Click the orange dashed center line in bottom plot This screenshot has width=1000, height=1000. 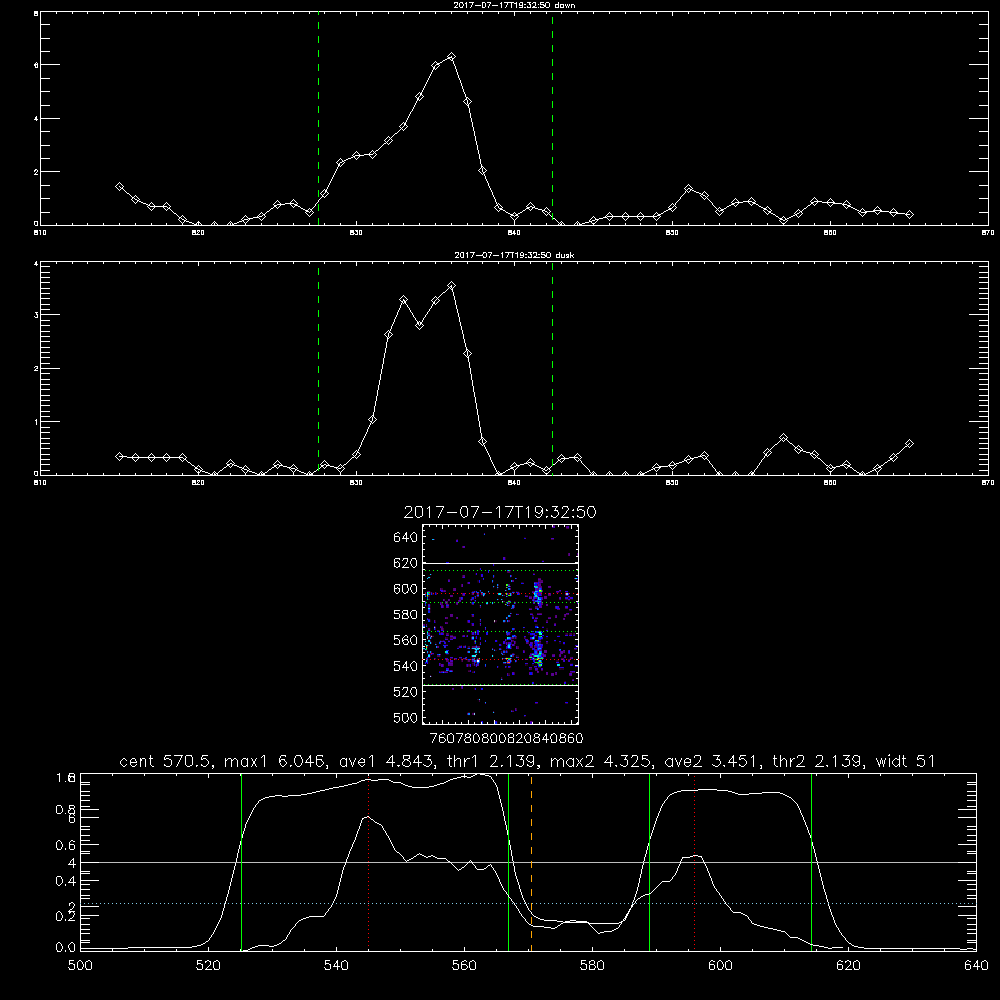pos(531,862)
